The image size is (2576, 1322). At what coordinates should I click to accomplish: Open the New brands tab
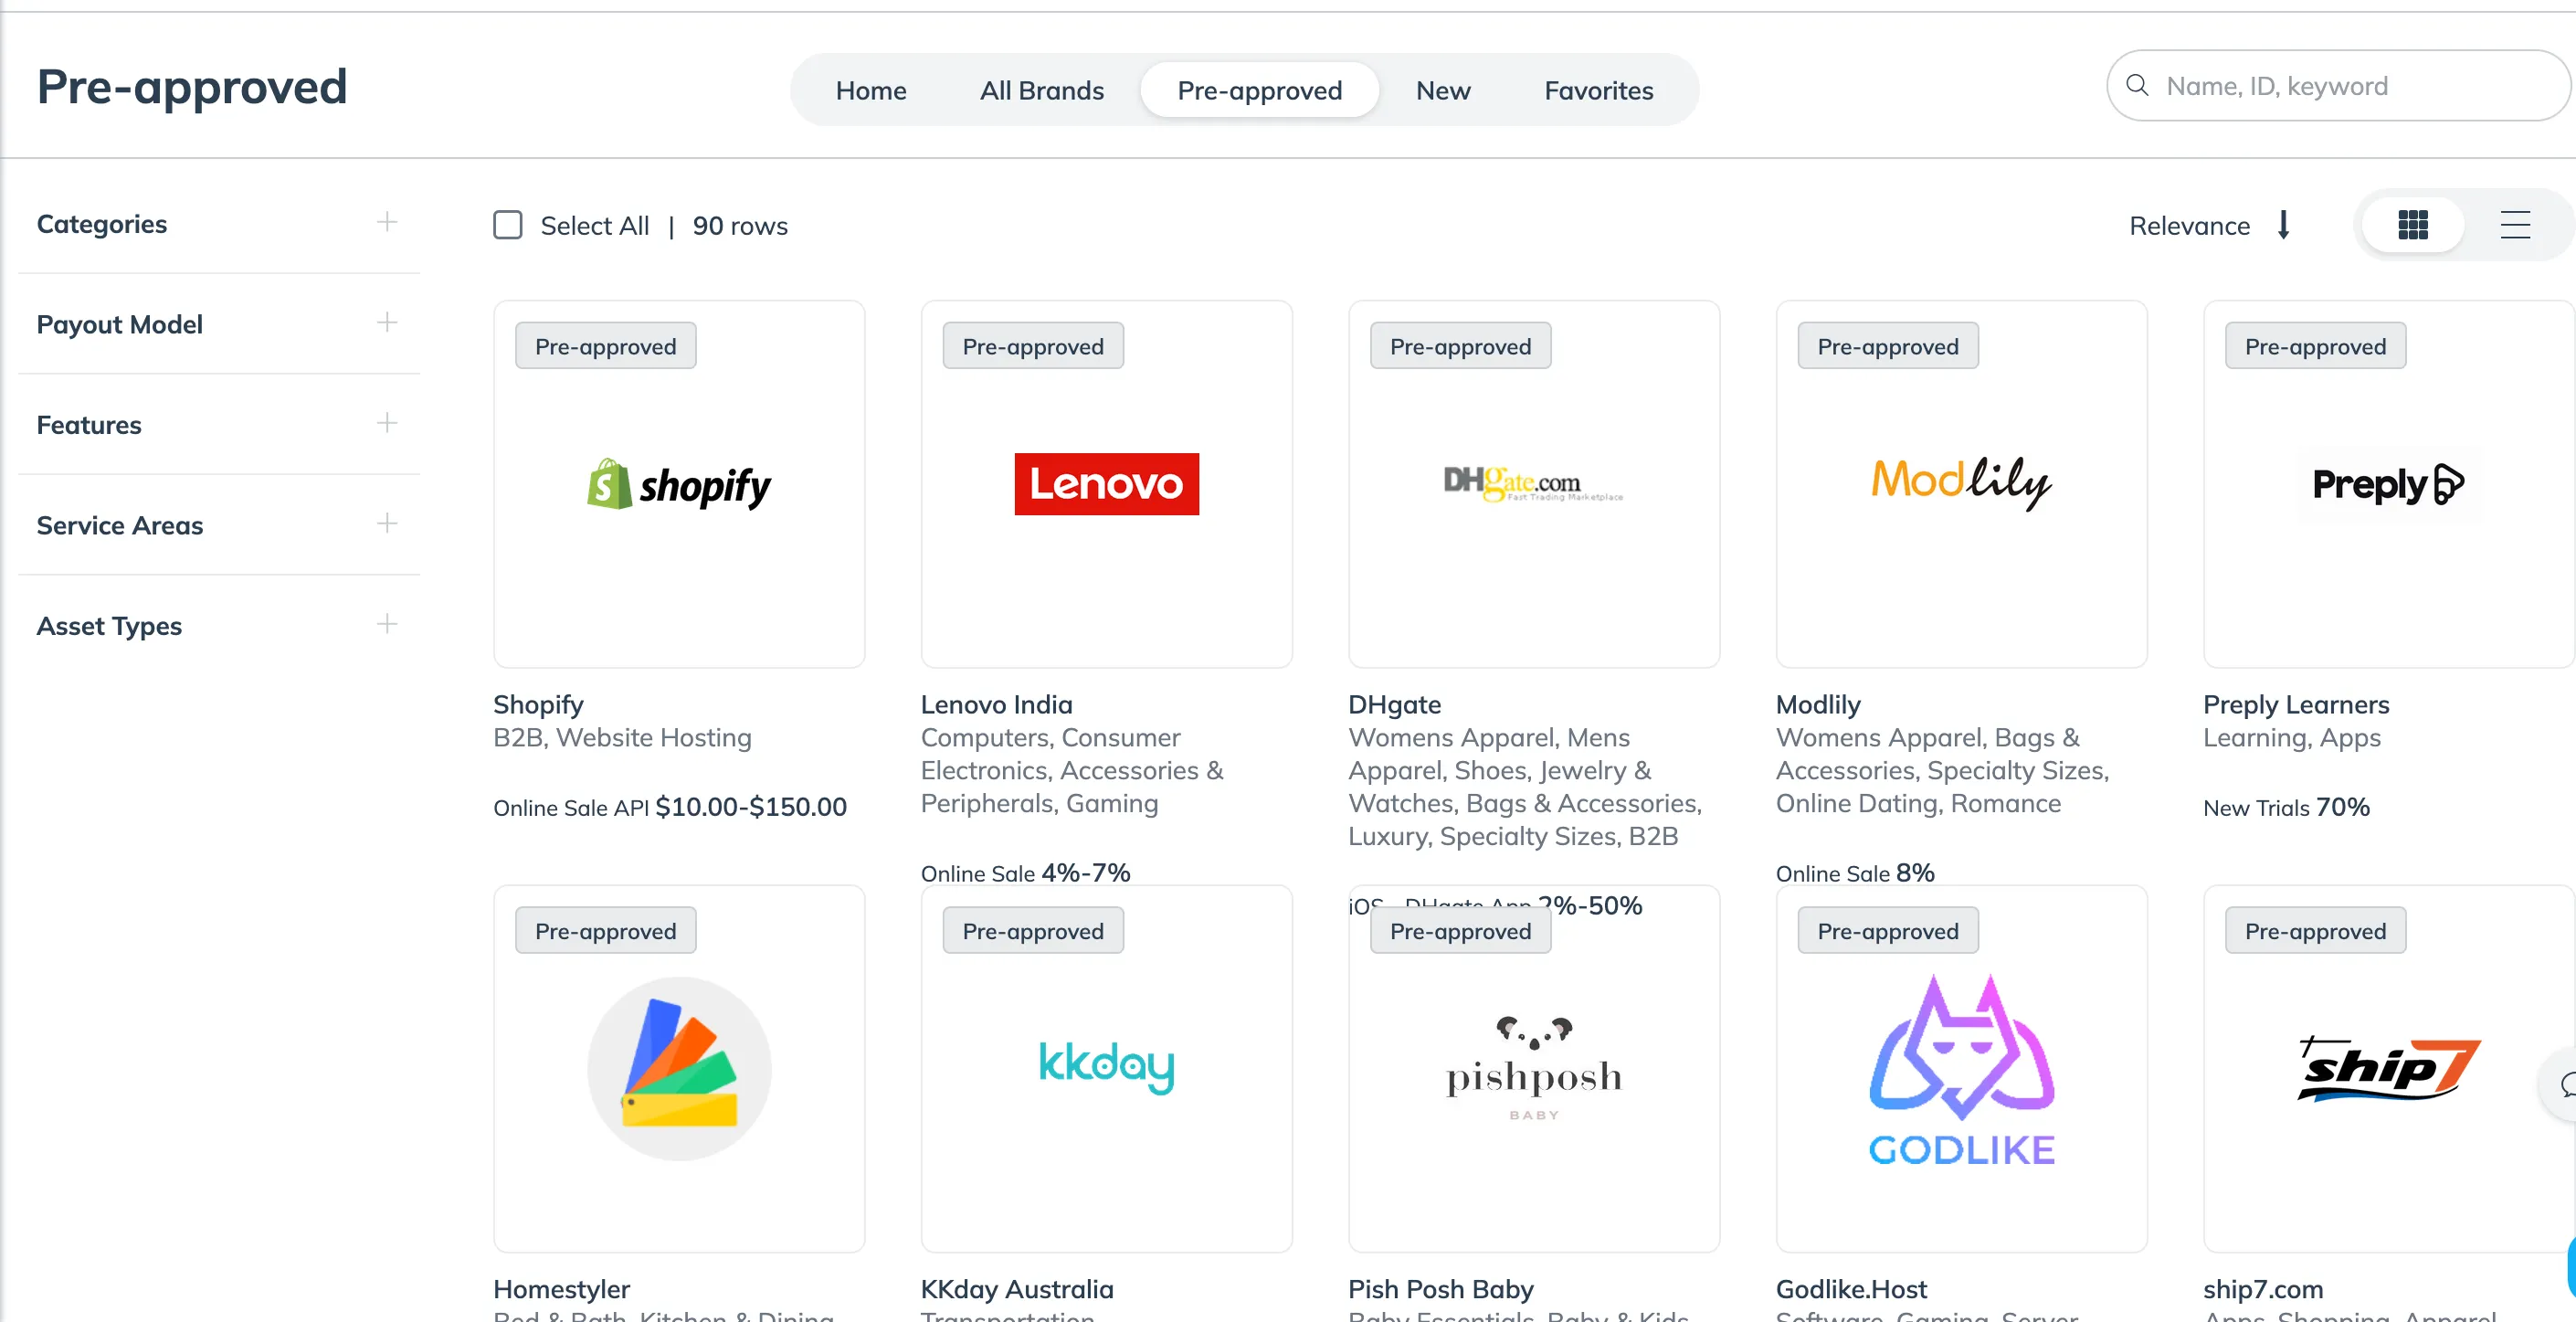tap(1442, 90)
